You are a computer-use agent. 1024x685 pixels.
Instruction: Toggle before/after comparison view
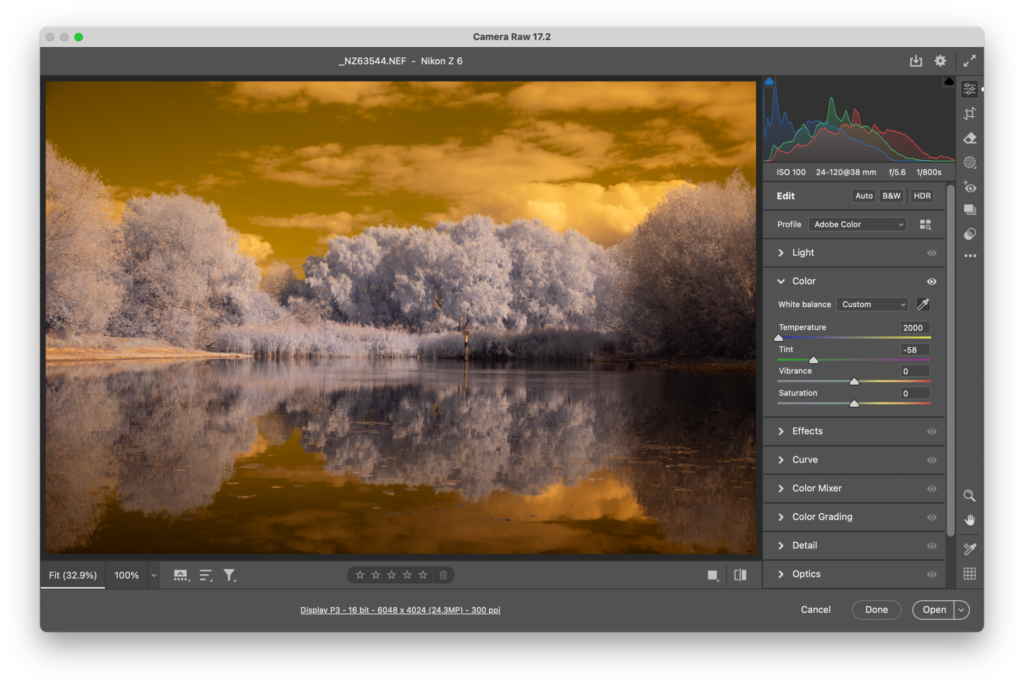[x=740, y=575]
